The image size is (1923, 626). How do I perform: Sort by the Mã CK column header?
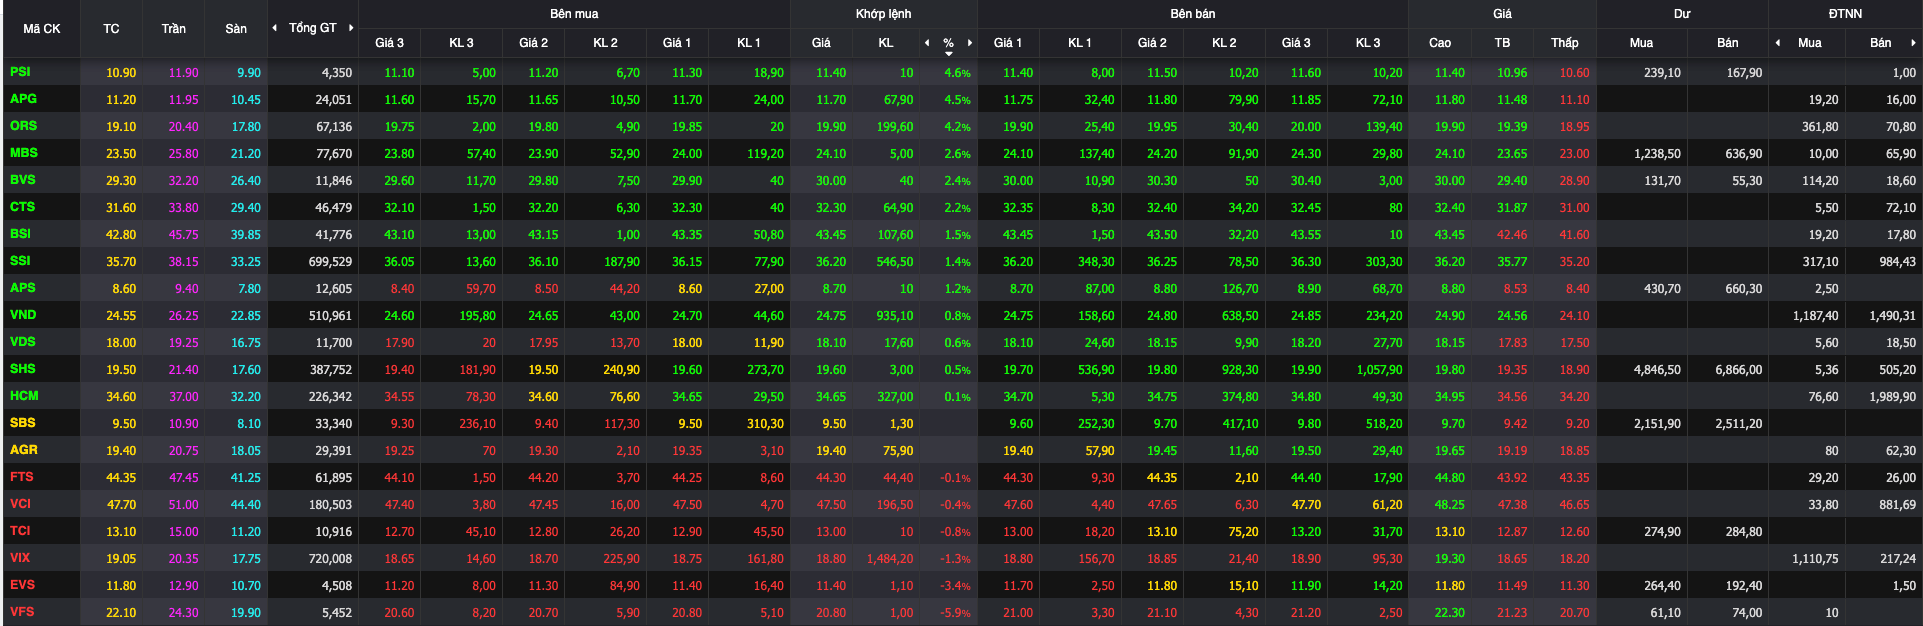pos(42,29)
